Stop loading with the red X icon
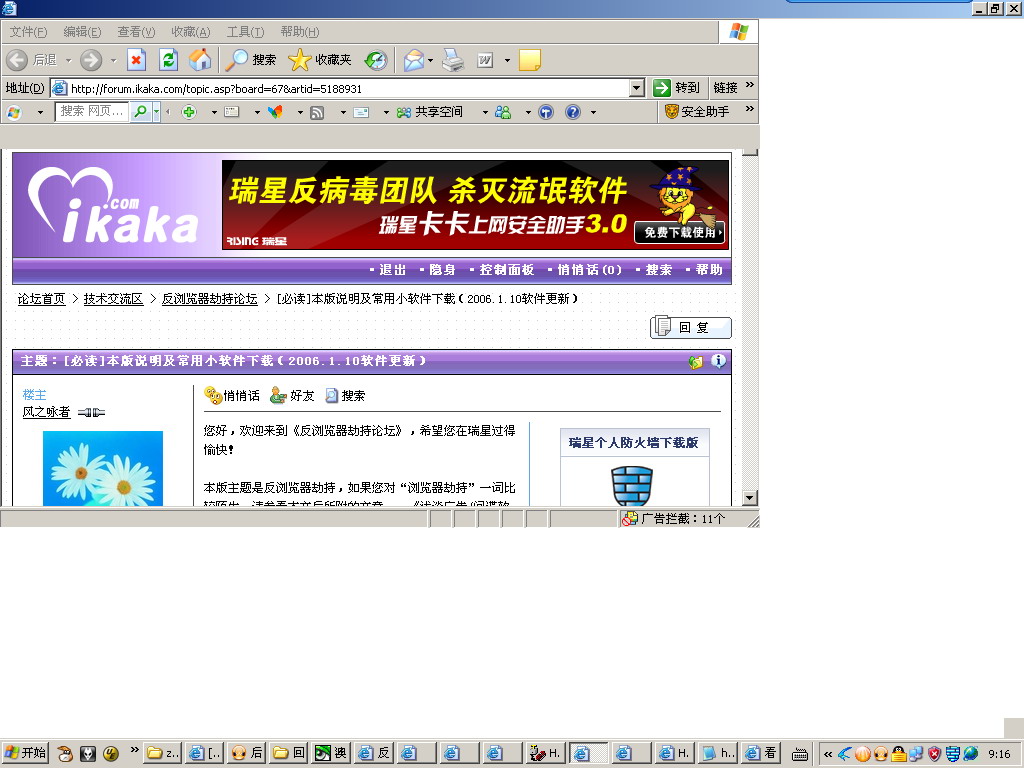Screen dimensions: 1024x768 pyautogui.click(x=136, y=60)
